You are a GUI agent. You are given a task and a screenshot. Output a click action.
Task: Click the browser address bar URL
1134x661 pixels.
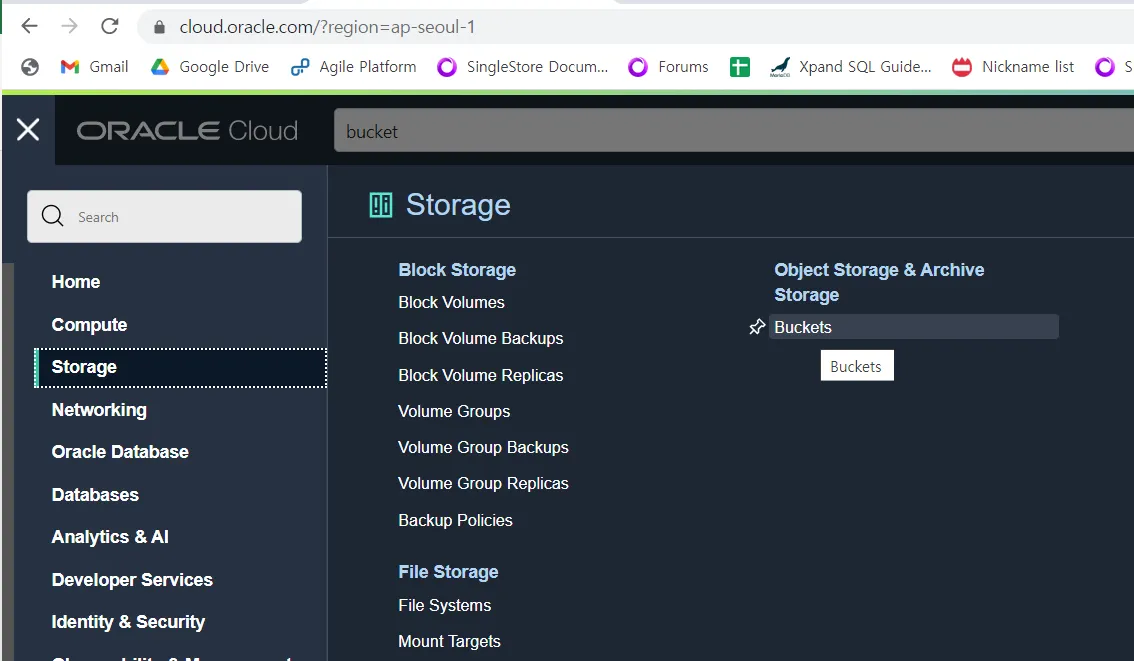click(x=327, y=27)
